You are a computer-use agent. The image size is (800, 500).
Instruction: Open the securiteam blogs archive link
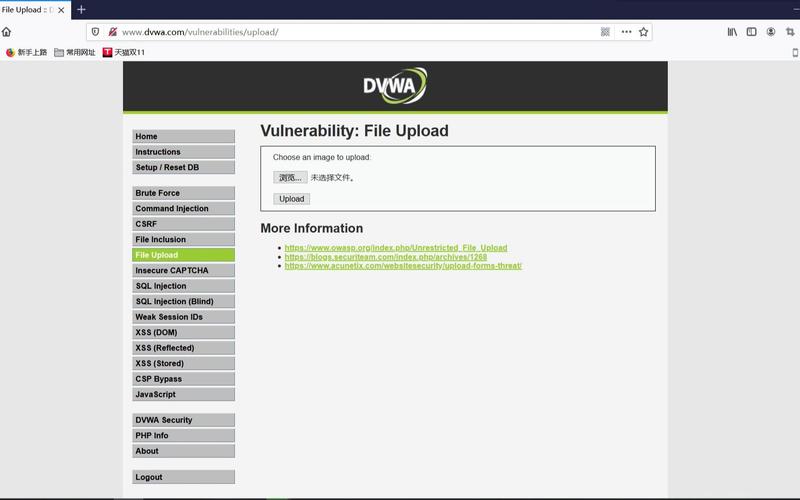pos(386,257)
